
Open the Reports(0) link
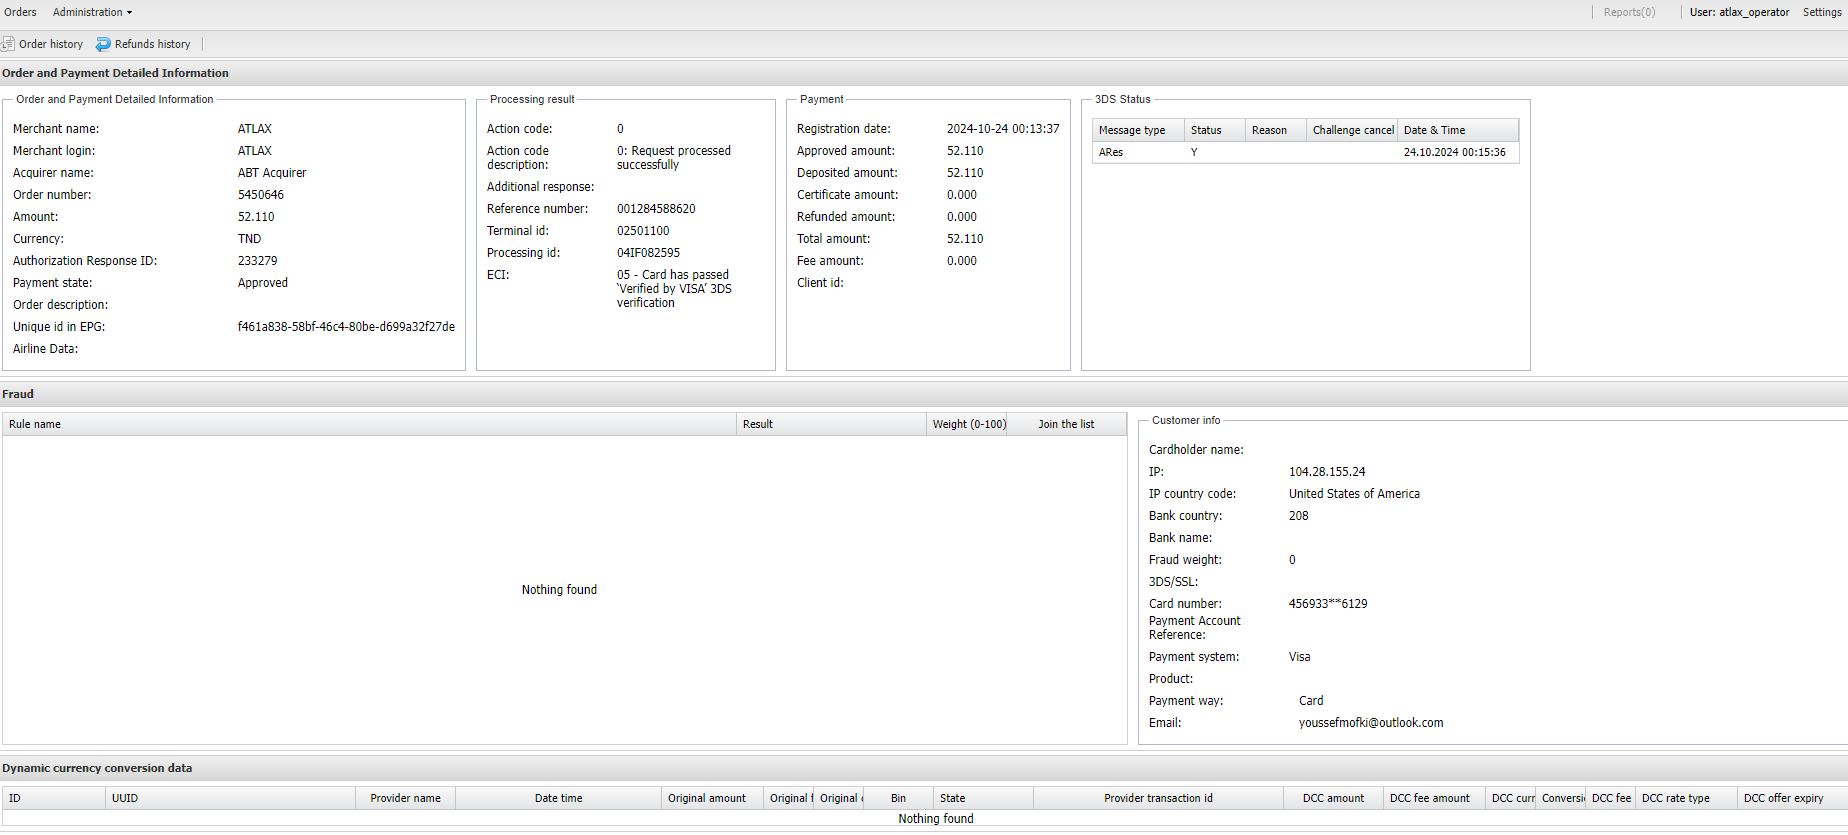point(1629,12)
